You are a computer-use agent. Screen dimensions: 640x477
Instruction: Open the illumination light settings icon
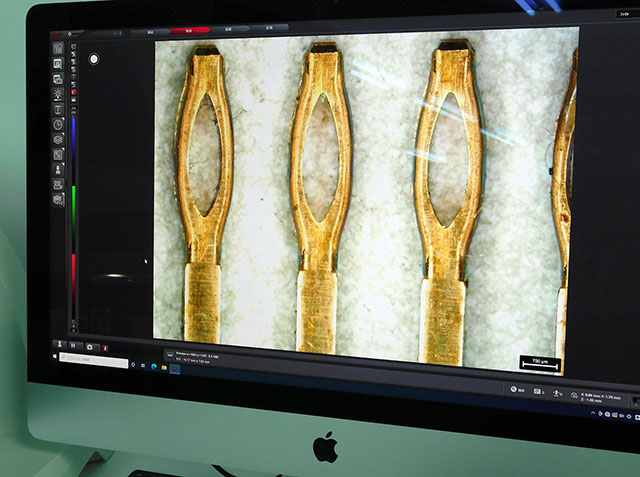(x=58, y=94)
